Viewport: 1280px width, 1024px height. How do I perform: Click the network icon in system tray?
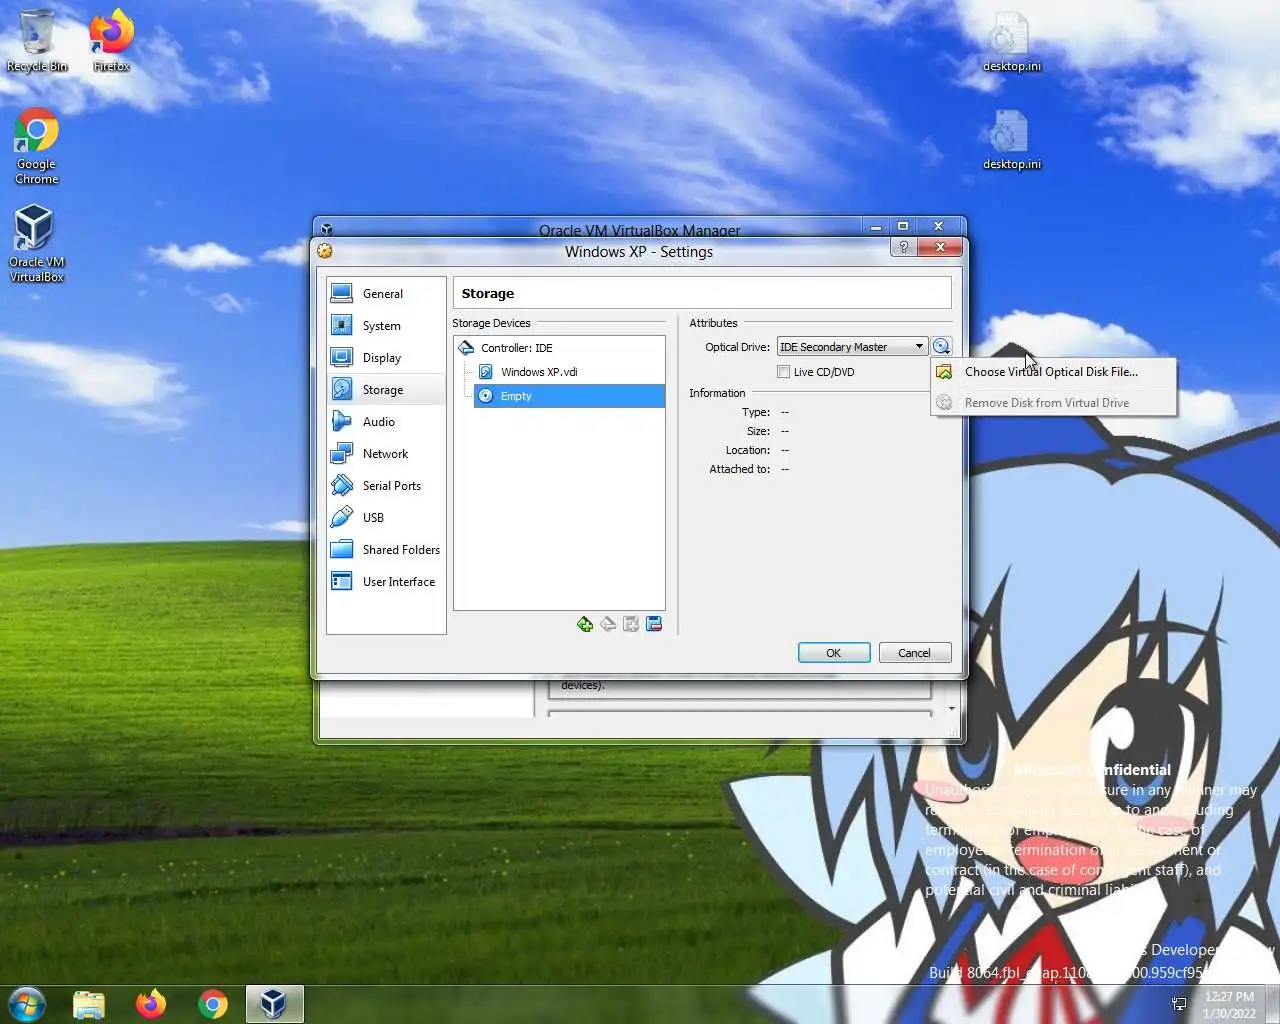click(1179, 1004)
